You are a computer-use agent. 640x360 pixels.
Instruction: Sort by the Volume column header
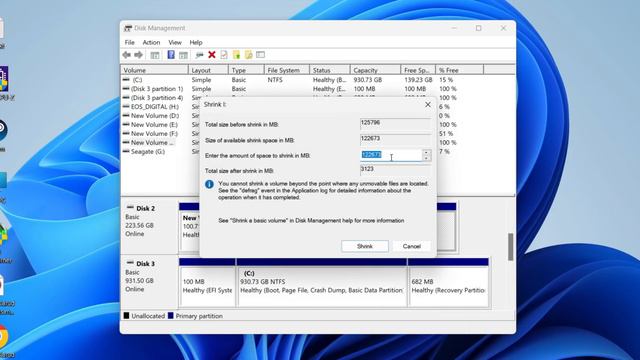154,70
